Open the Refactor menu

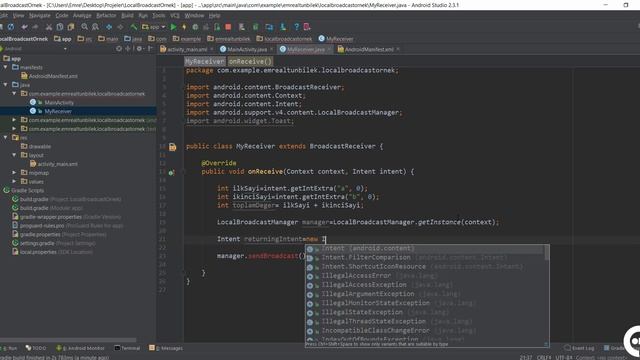click(x=106, y=16)
